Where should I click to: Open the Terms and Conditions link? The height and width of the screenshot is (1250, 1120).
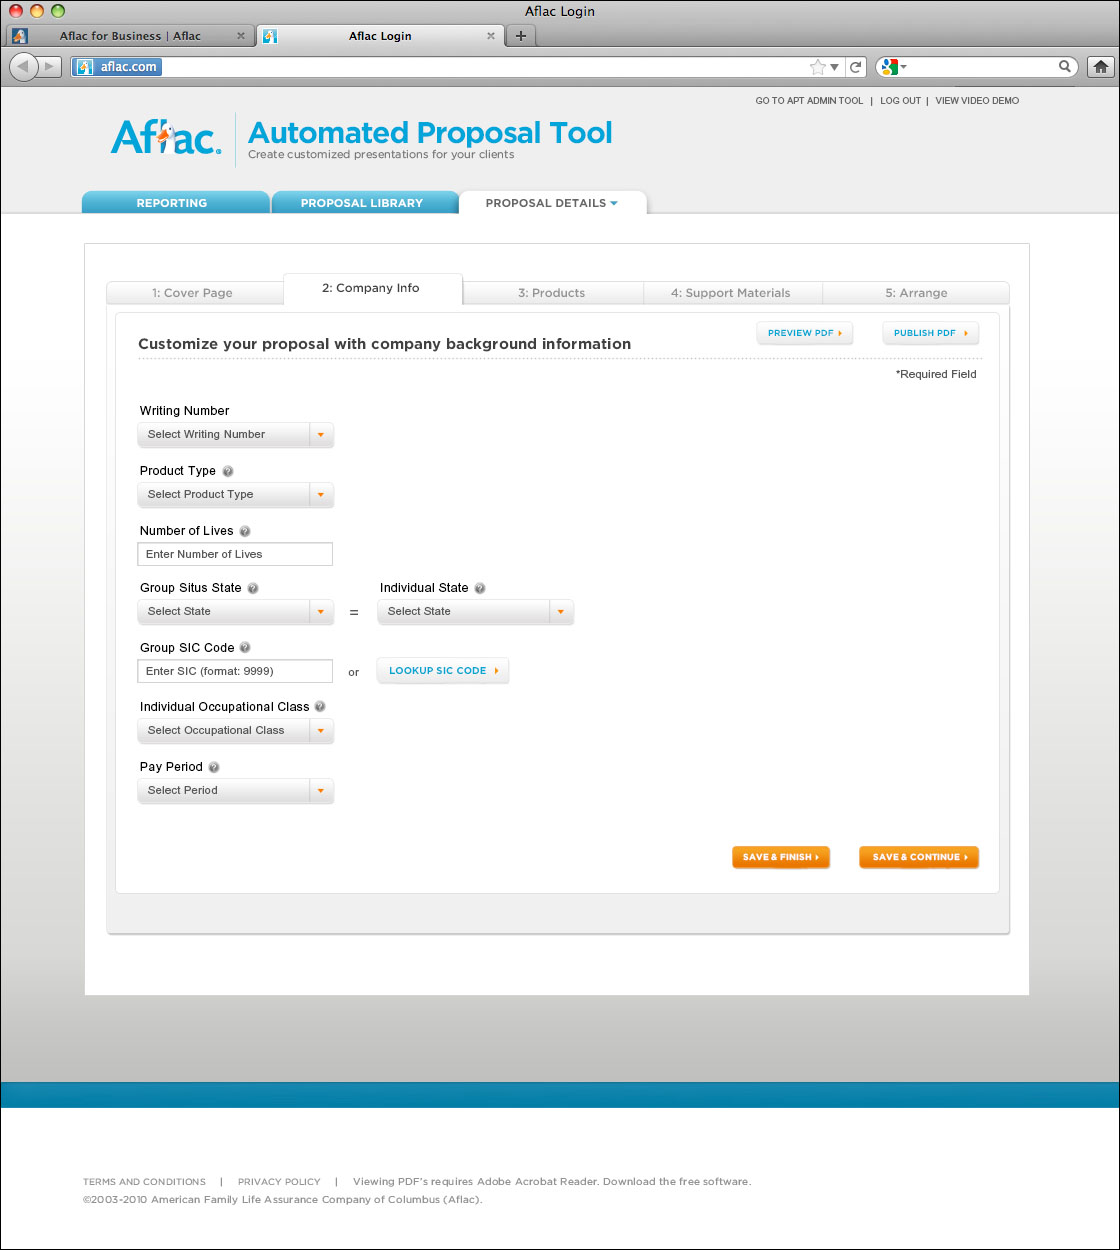[144, 1182]
